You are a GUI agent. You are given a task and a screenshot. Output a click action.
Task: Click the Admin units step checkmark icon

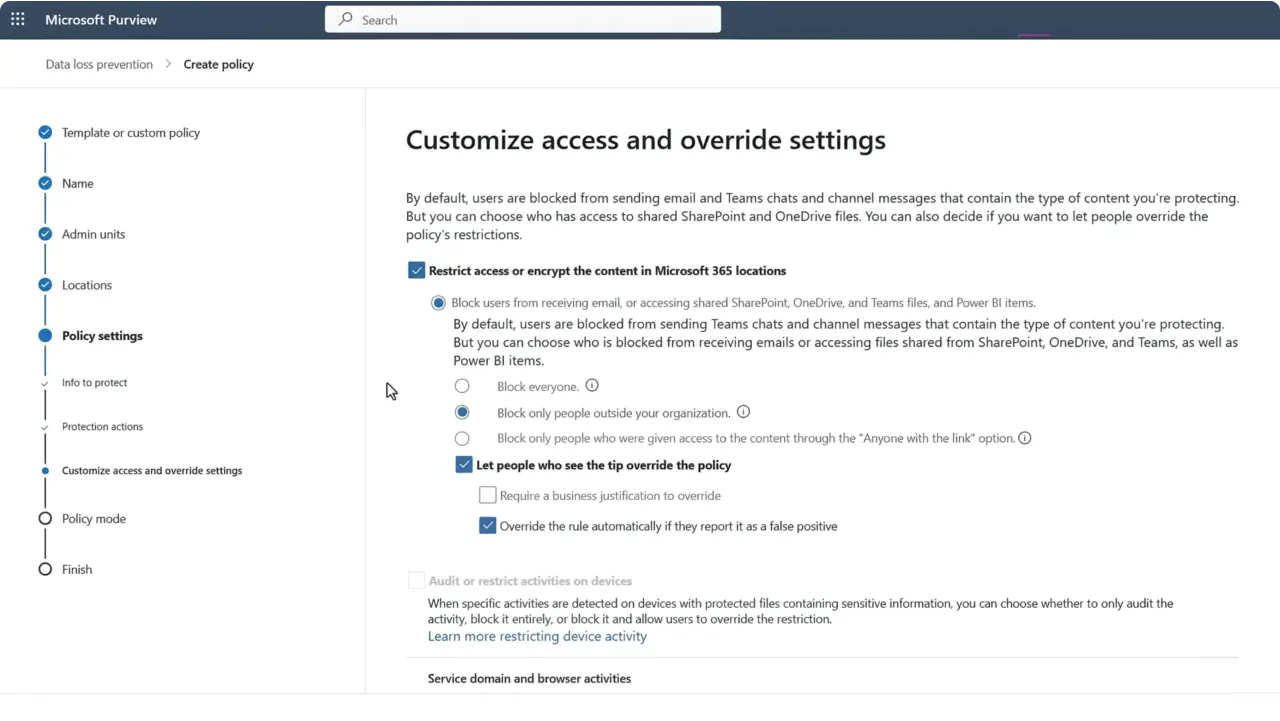tap(45, 234)
